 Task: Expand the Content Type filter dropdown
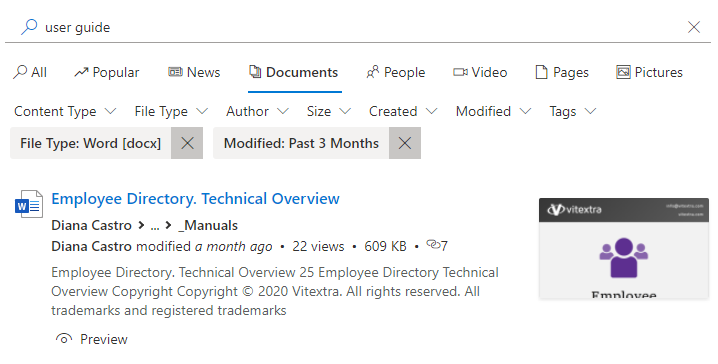65,111
